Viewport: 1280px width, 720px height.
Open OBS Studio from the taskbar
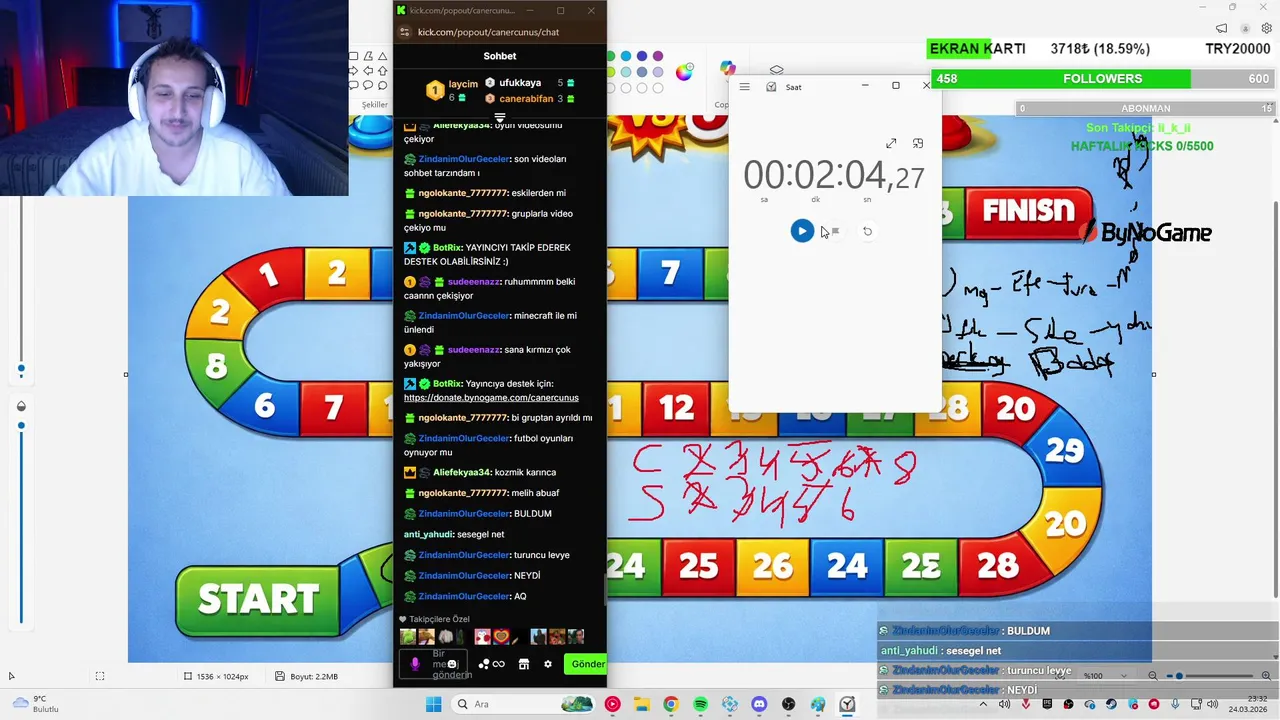coord(789,704)
